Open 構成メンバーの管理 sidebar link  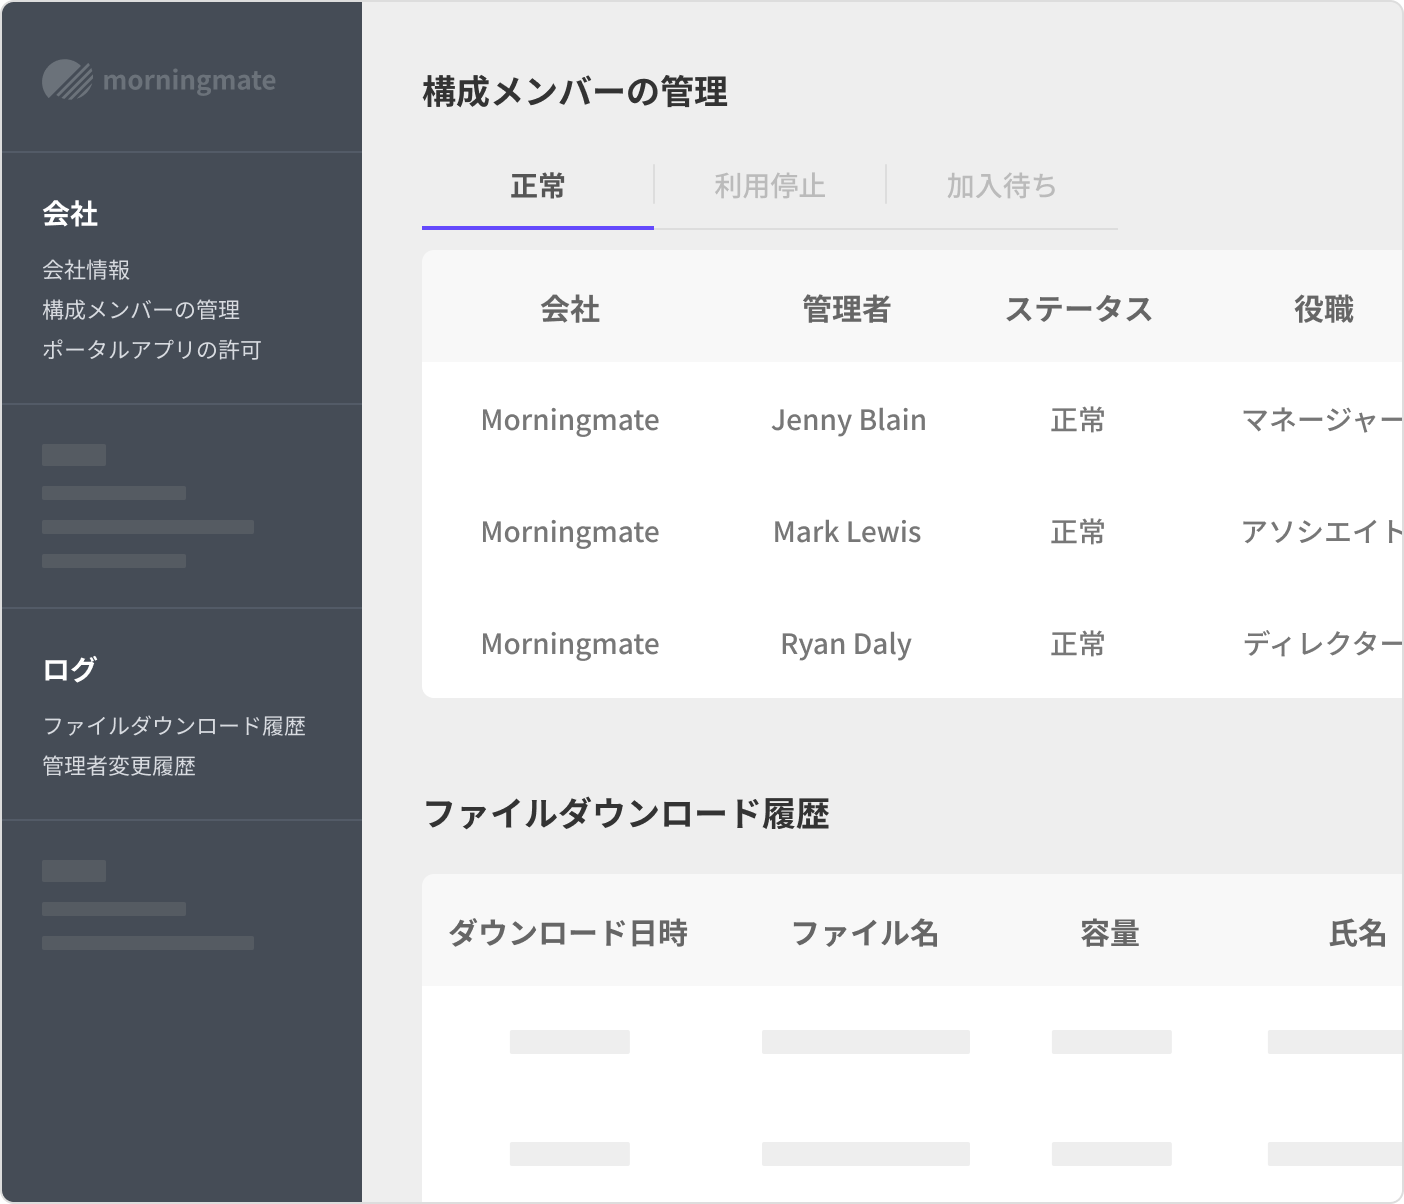[141, 310]
